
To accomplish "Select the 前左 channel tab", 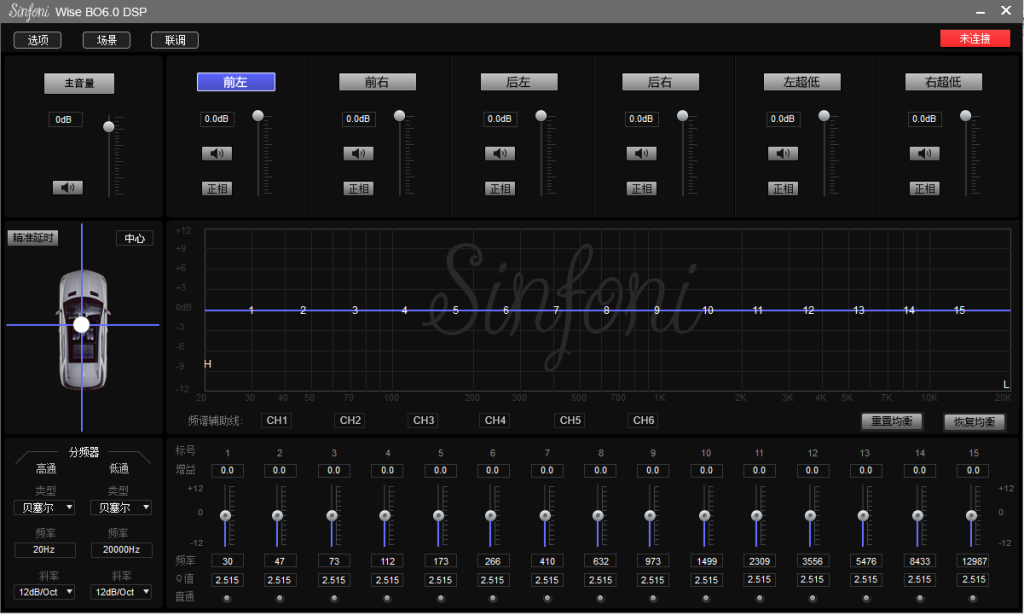I will 236,82.
